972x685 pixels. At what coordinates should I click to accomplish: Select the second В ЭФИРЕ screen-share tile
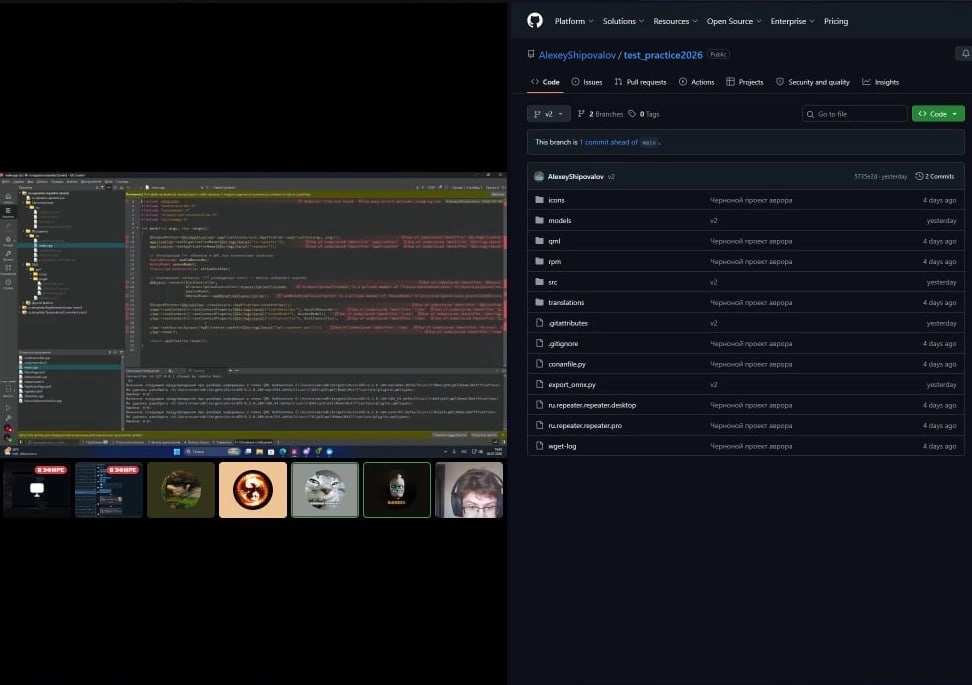point(108,490)
